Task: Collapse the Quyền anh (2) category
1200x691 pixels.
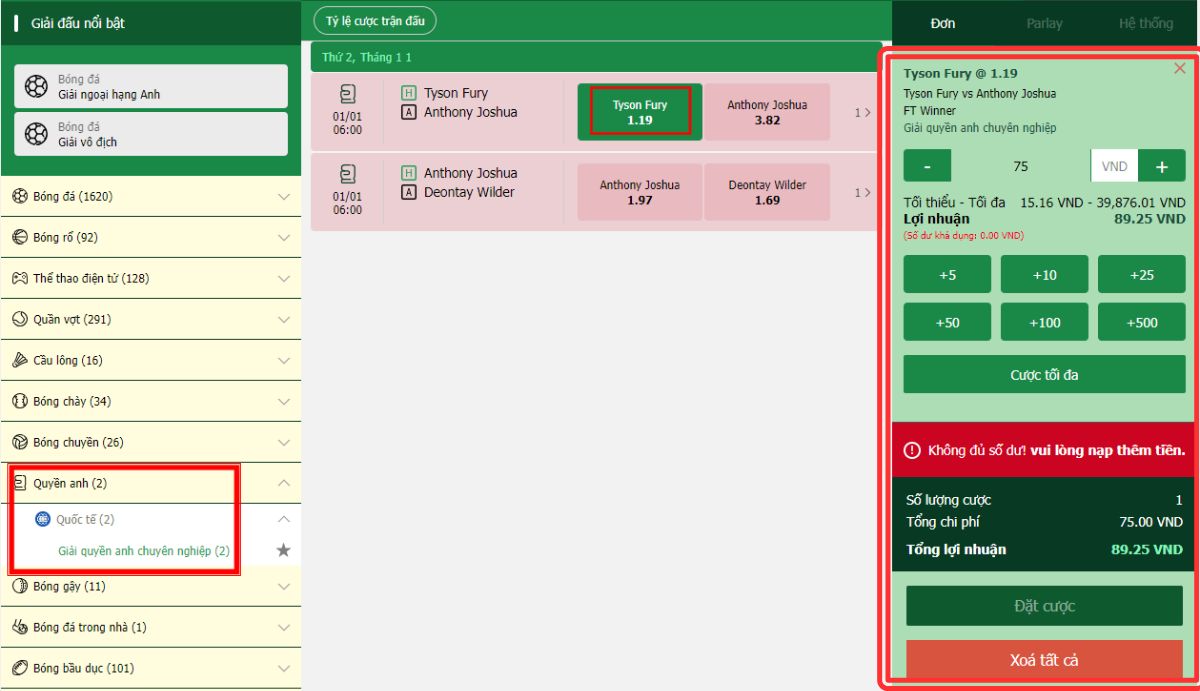Action: [x=283, y=483]
